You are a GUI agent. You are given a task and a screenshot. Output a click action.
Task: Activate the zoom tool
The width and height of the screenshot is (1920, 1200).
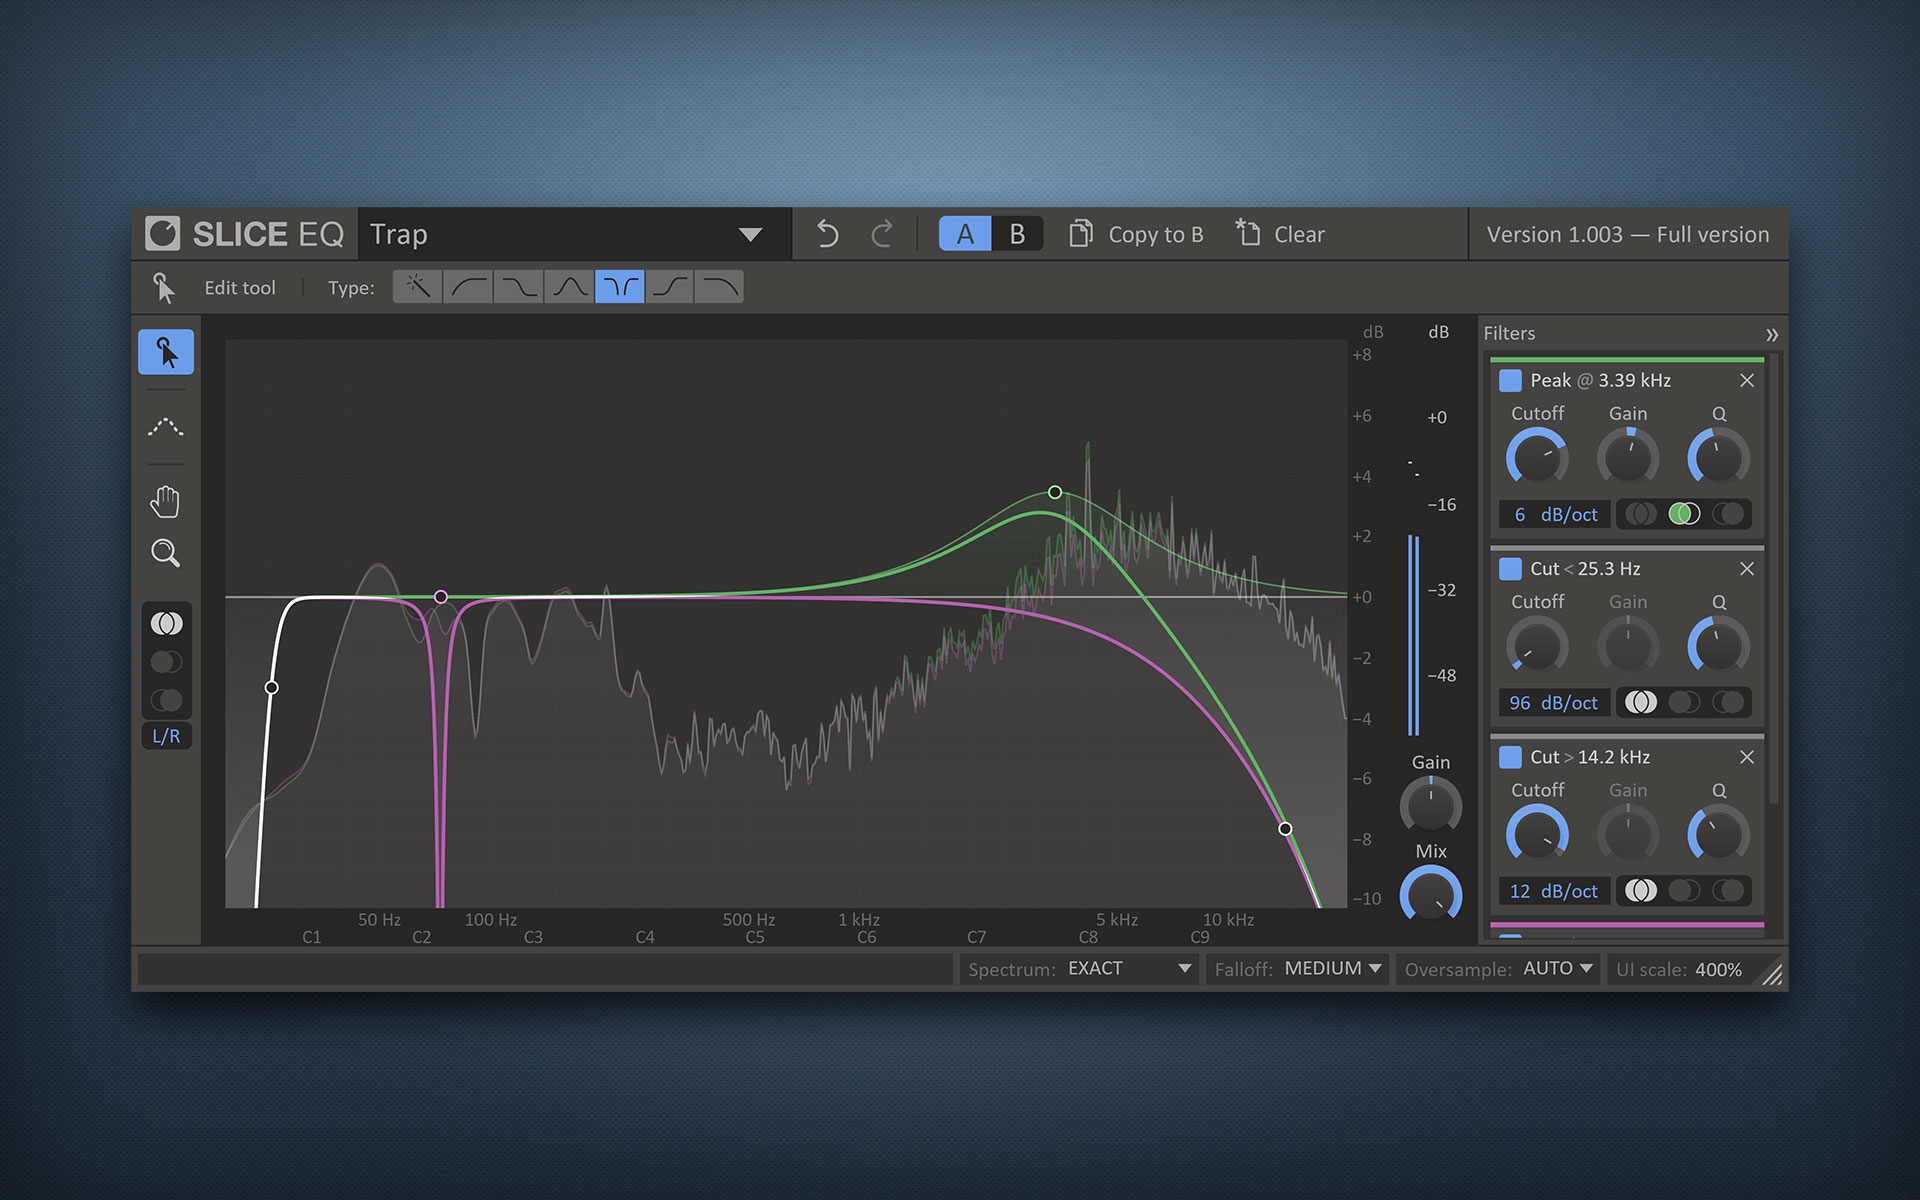tap(166, 553)
